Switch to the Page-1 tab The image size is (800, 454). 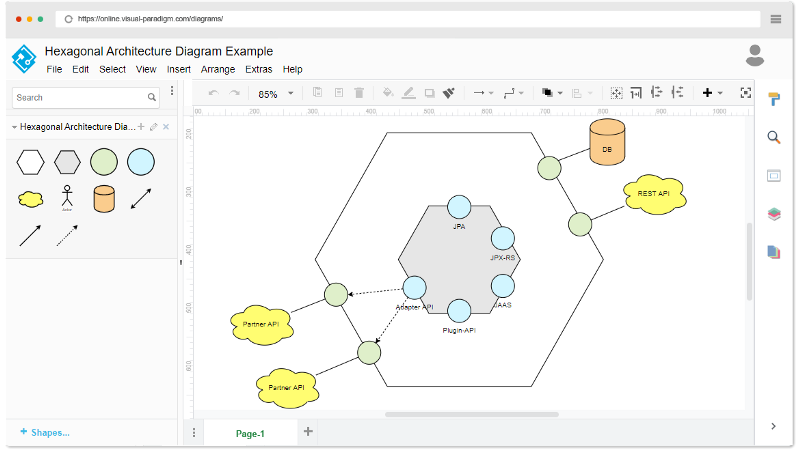tap(250, 433)
